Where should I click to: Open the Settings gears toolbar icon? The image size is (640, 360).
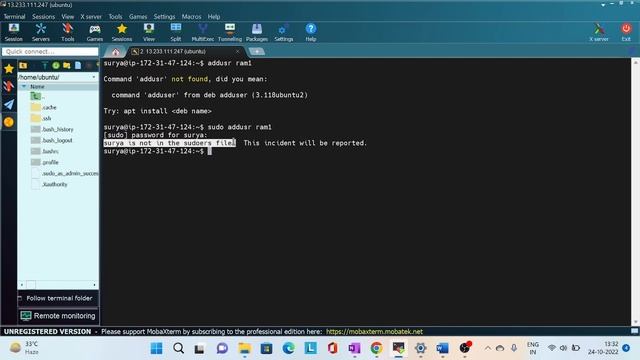pos(284,32)
